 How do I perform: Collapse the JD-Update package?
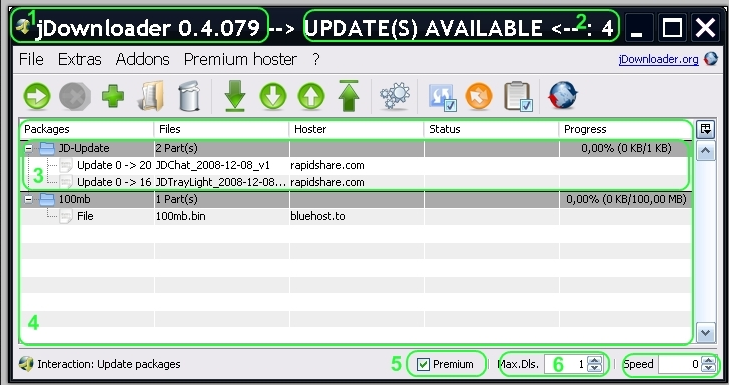29,149
